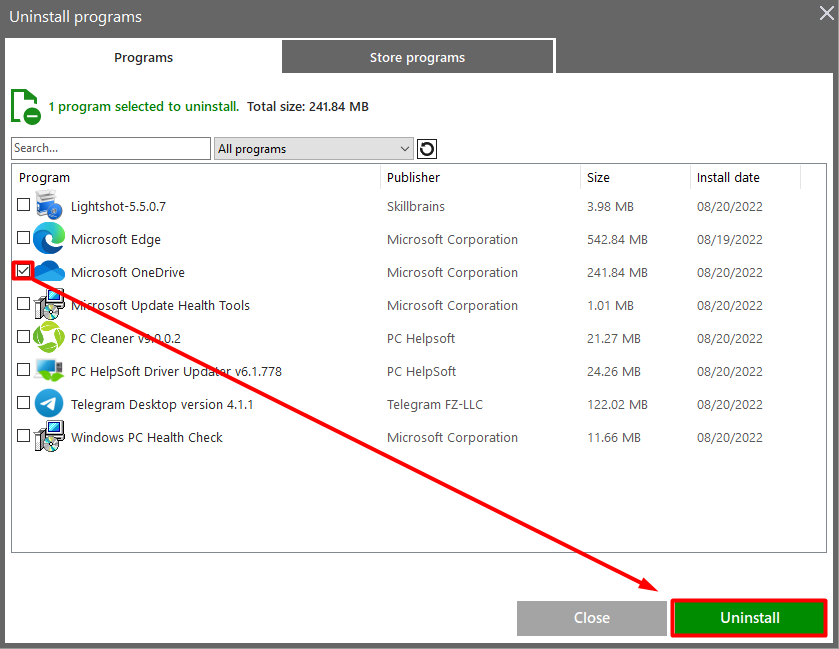Click the 3.98 MB size value
Image resolution: width=839 pixels, height=649 pixels.
coord(610,207)
